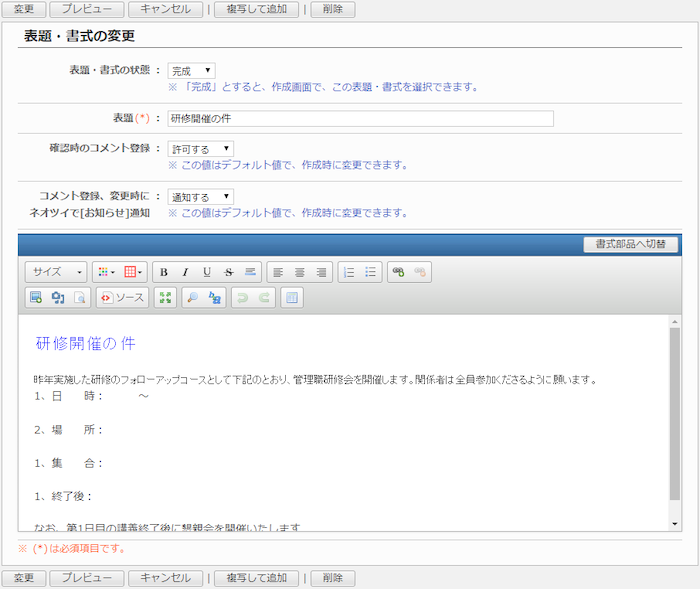Insert a hyperlink with link icon
This screenshot has width=700, height=589.
(x=398, y=272)
